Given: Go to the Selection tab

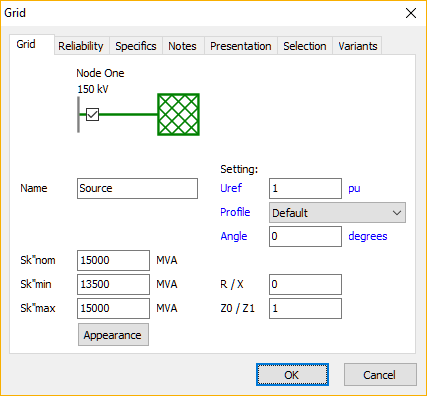Looking at the screenshot, I should 305,46.
